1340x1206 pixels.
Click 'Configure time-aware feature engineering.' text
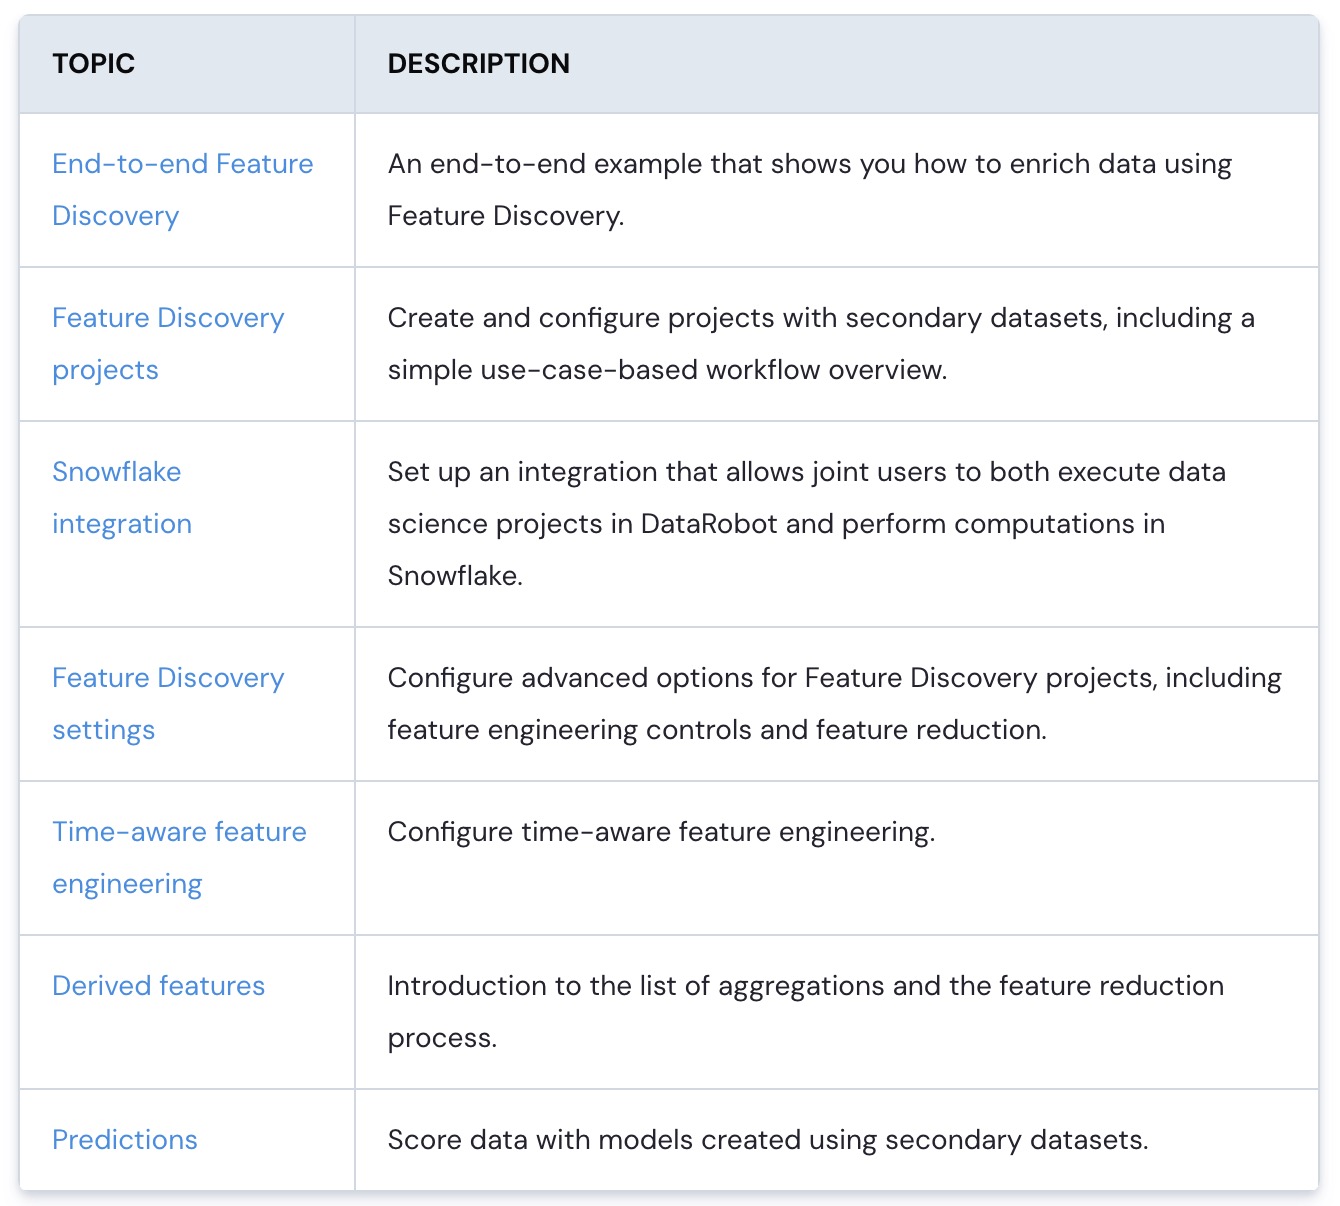click(x=661, y=832)
